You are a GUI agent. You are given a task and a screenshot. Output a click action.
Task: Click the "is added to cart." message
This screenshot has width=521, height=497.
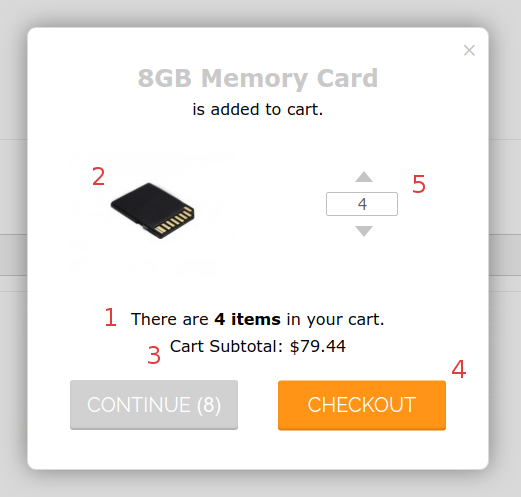coord(258,109)
